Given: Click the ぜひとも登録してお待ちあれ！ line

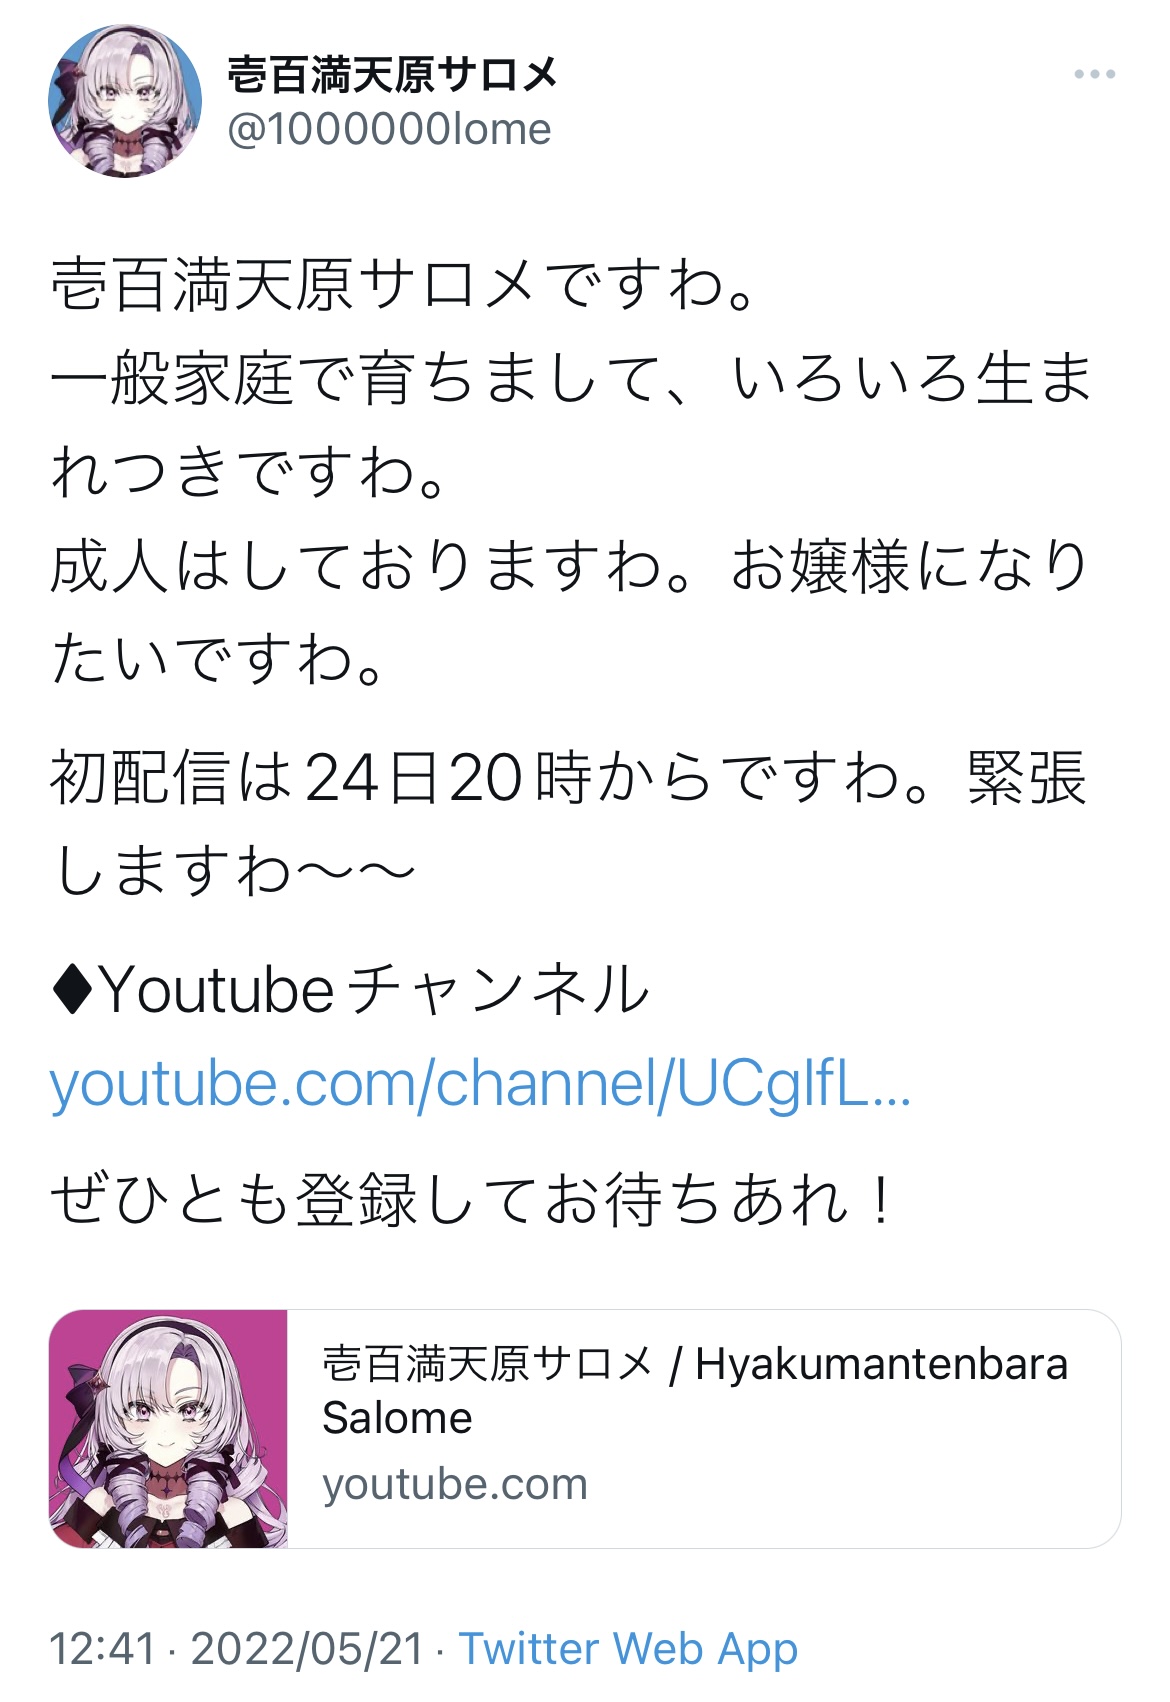Looking at the screenshot, I should (x=472, y=1200).
